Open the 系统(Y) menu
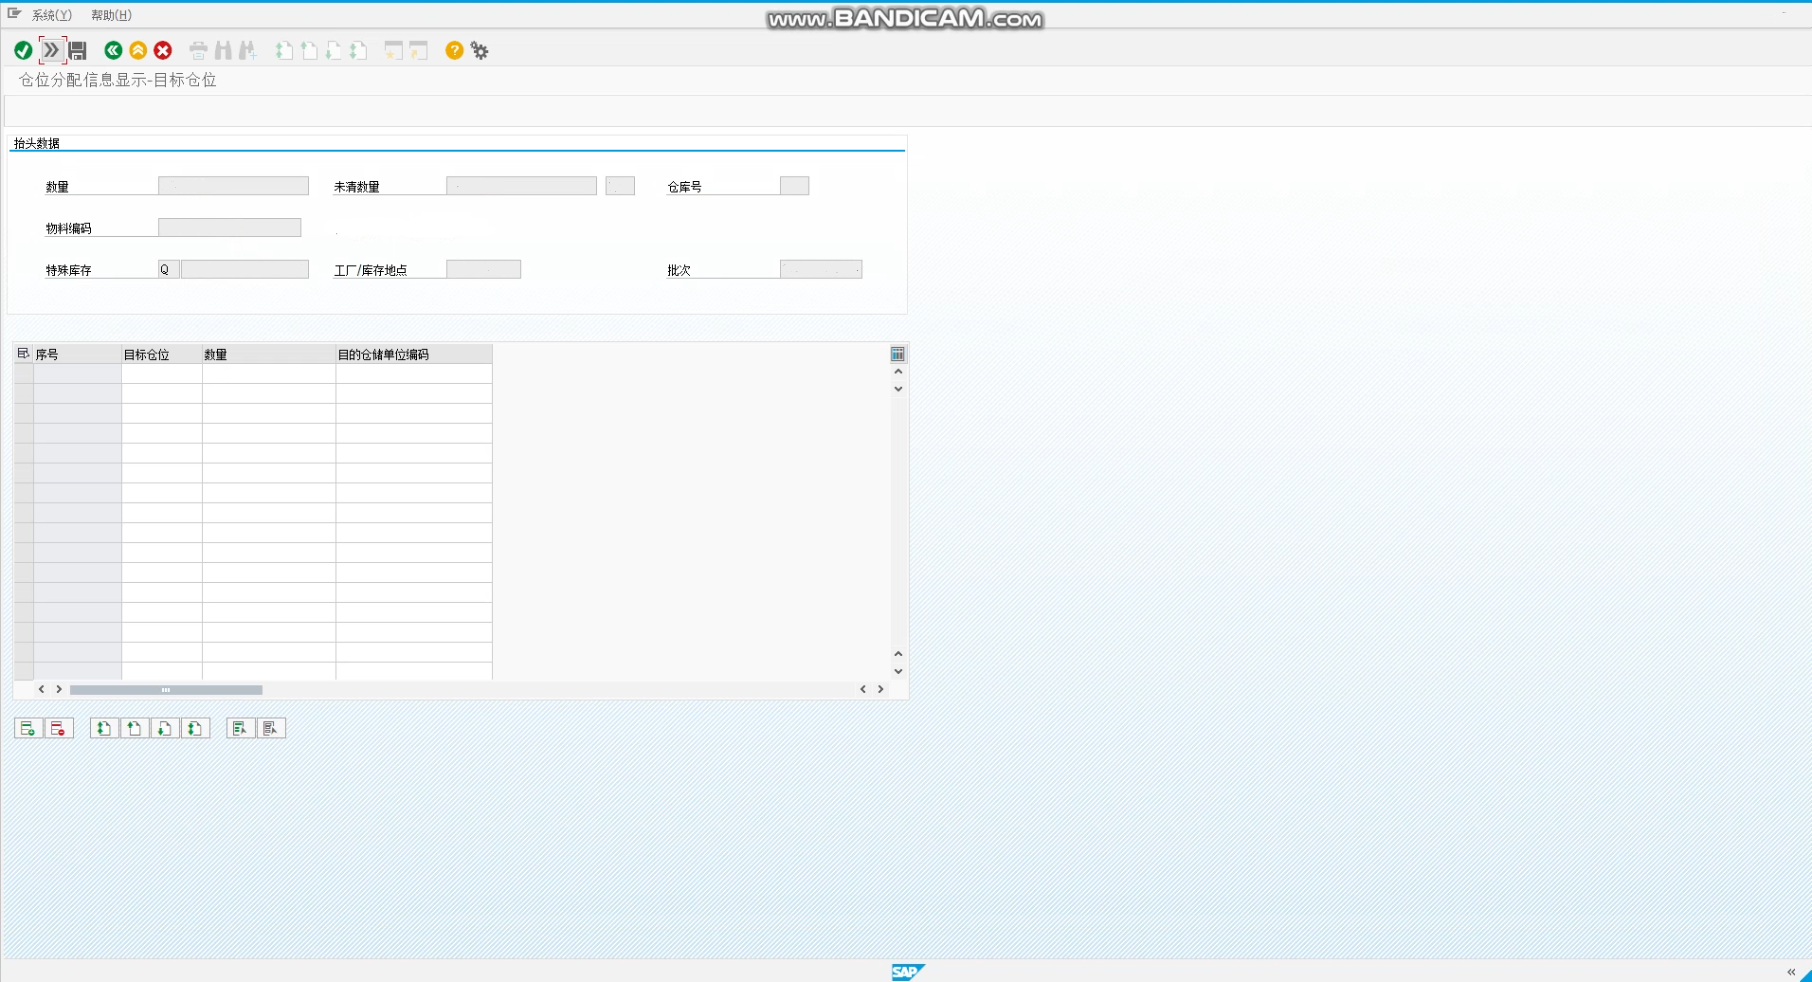This screenshot has height=982, width=1812. pos(51,15)
